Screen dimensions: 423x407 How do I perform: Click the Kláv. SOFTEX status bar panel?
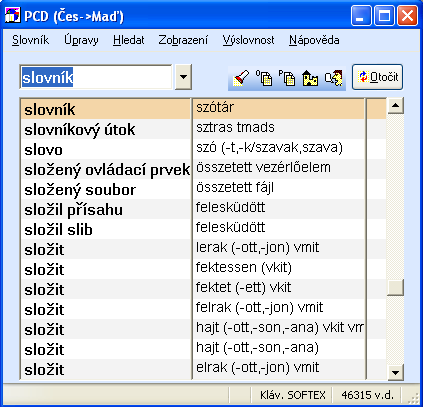[x=291, y=395]
